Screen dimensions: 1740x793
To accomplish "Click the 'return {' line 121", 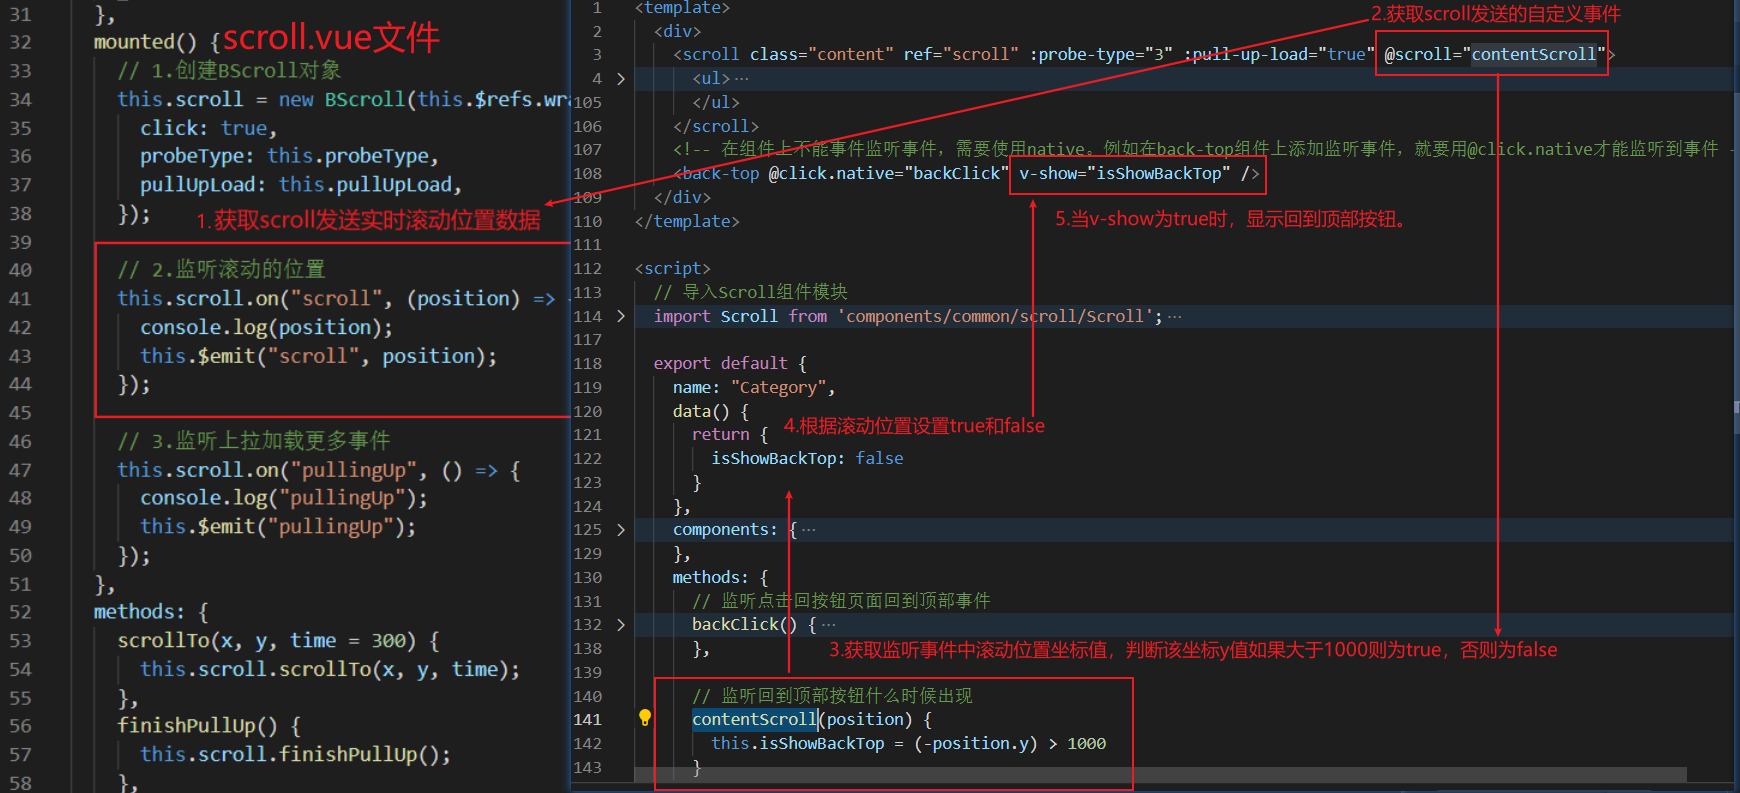I will [x=730, y=435].
